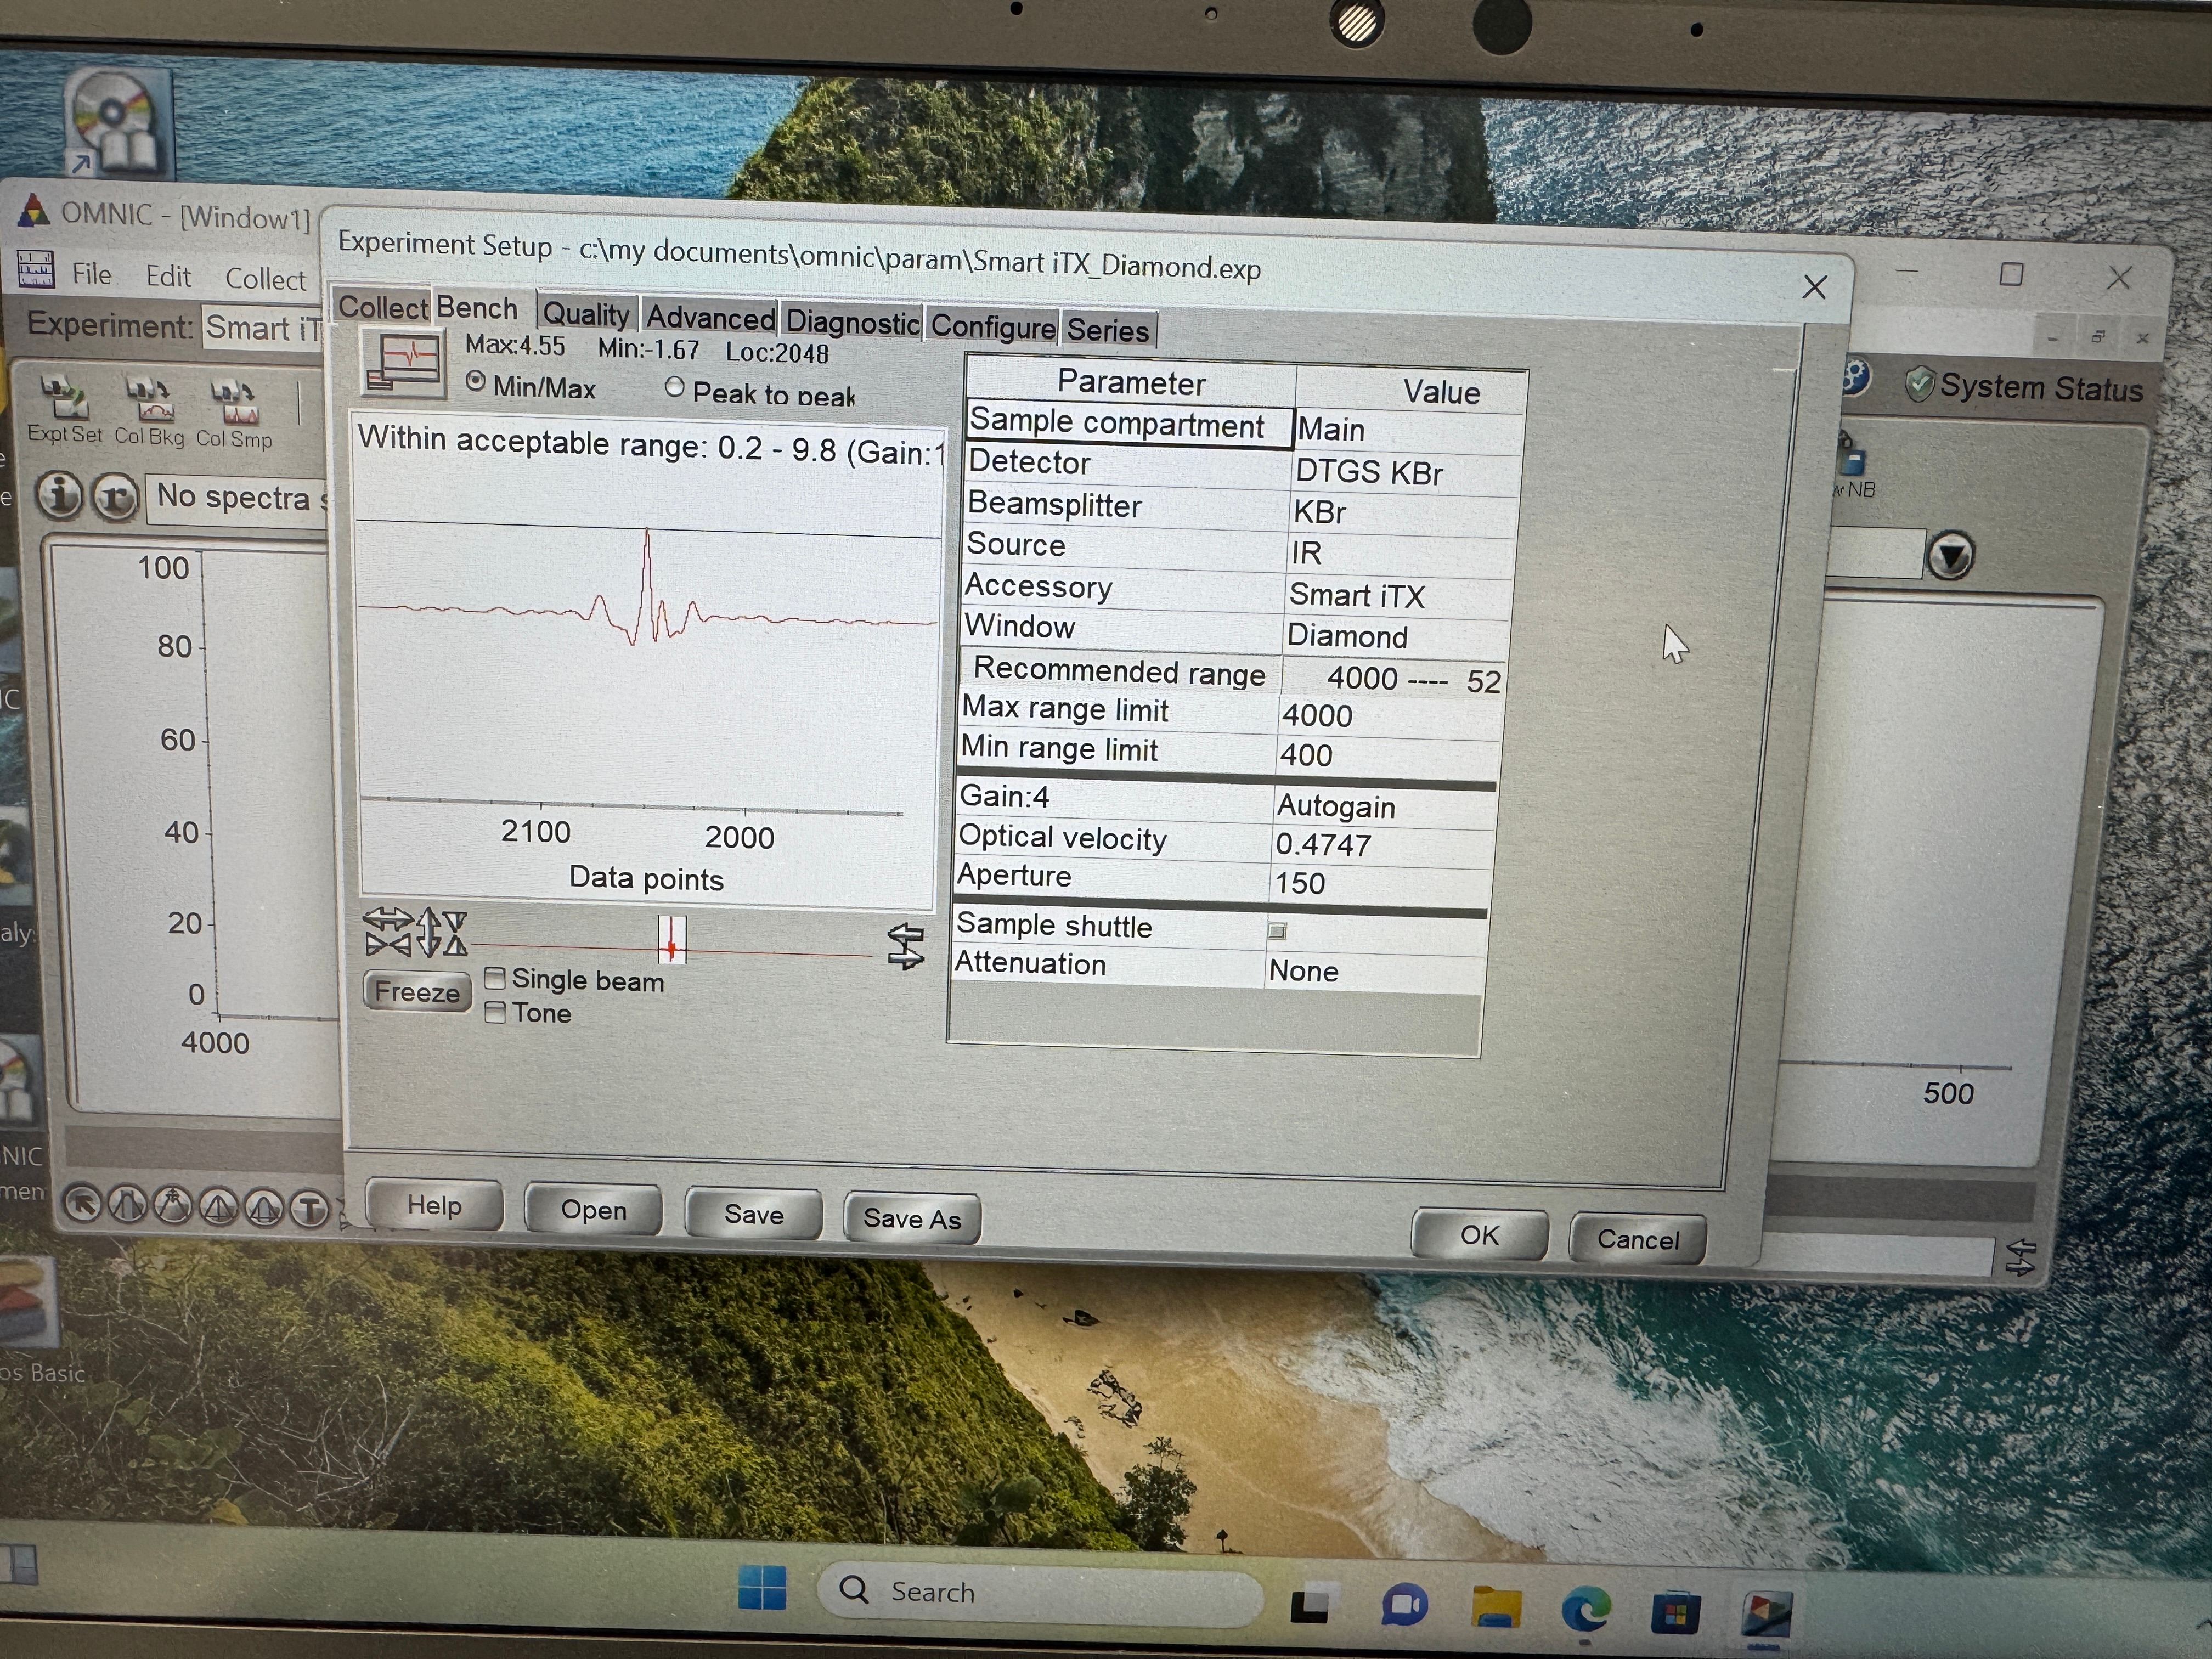Open the System Status indicator

point(2024,387)
